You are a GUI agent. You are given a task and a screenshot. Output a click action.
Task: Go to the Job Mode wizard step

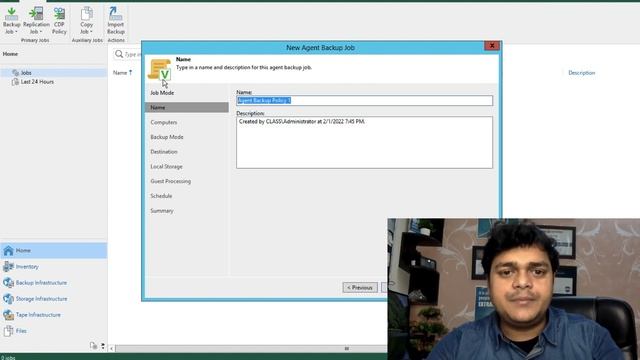[162, 93]
